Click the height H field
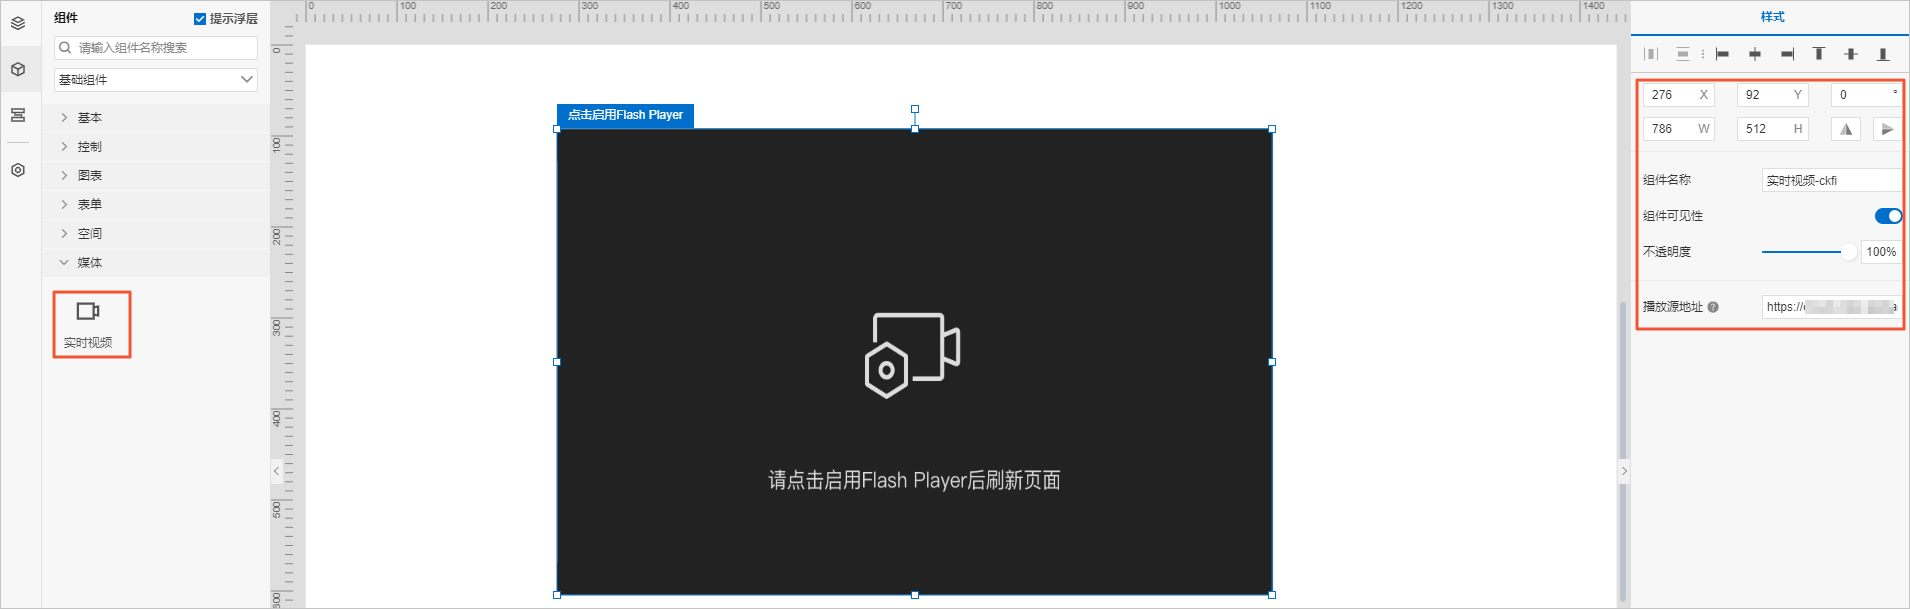1910x609 pixels. pos(1773,129)
